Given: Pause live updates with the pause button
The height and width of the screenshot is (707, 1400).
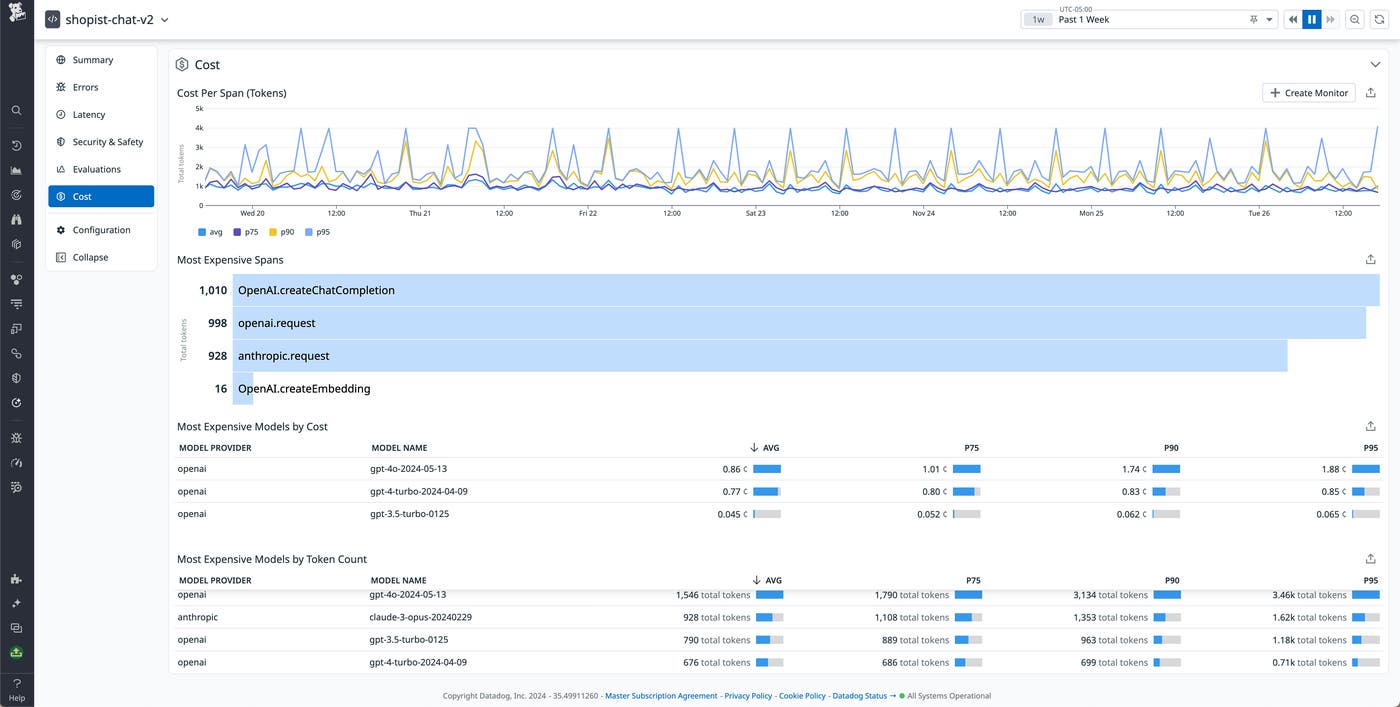Looking at the screenshot, I should (x=1311, y=18).
